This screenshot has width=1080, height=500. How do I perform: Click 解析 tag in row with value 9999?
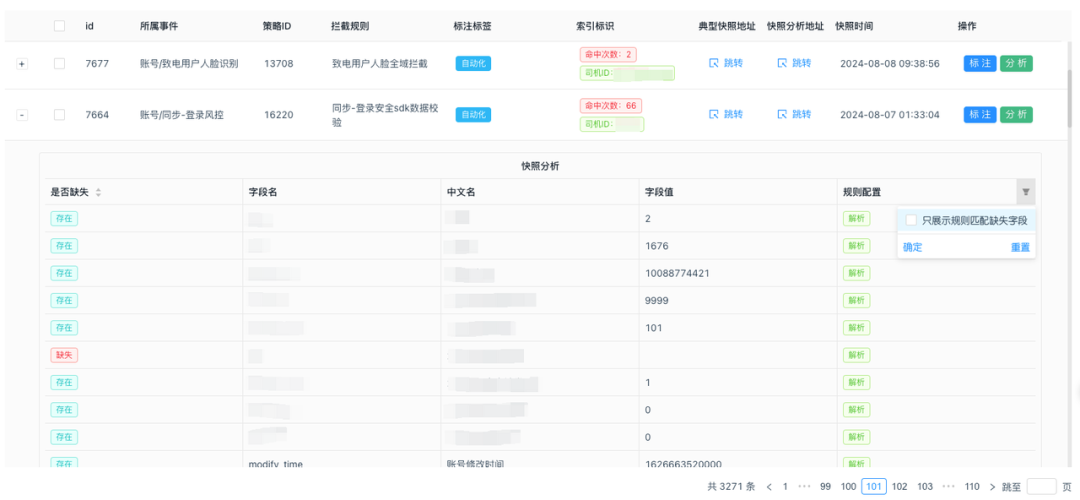tap(857, 301)
